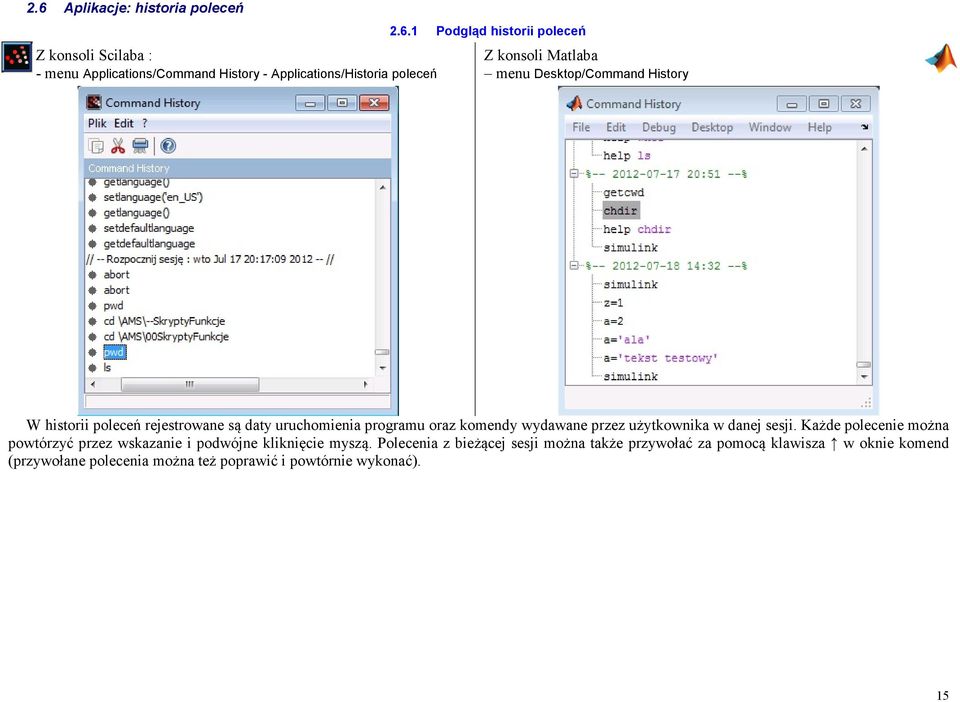This screenshot has height=702, width=960.
Task: Select z=1 in Matlab history
Action: [x=613, y=302]
